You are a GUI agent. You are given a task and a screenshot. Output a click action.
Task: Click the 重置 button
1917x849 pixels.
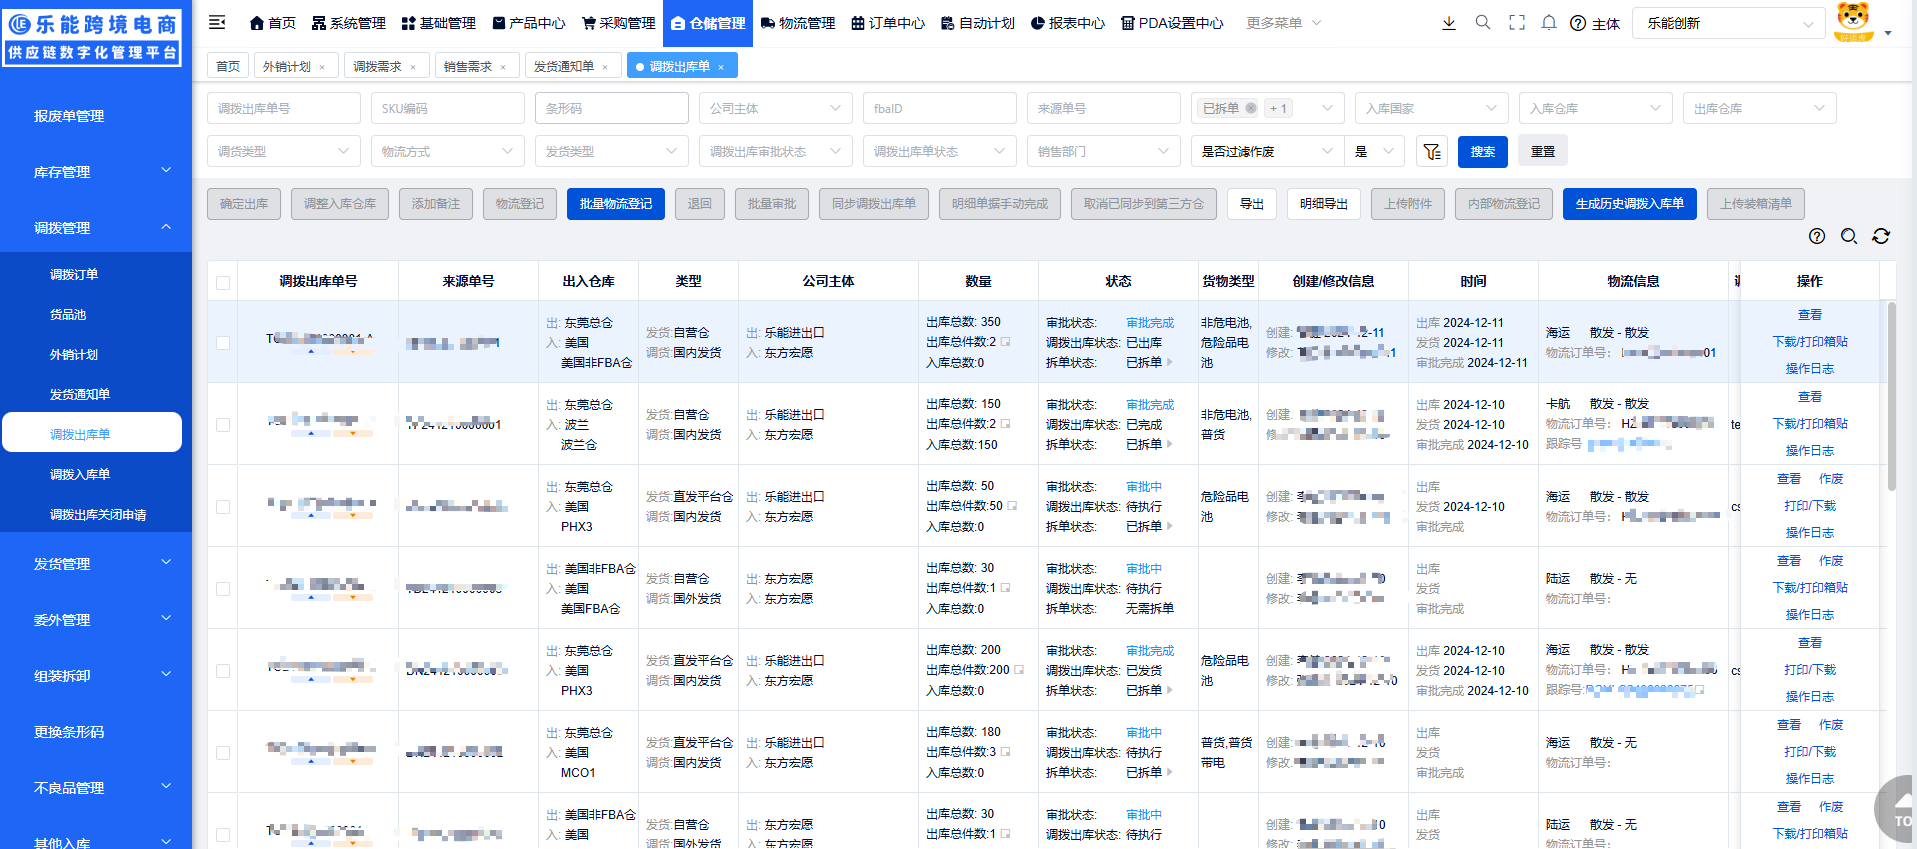tap(1543, 151)
